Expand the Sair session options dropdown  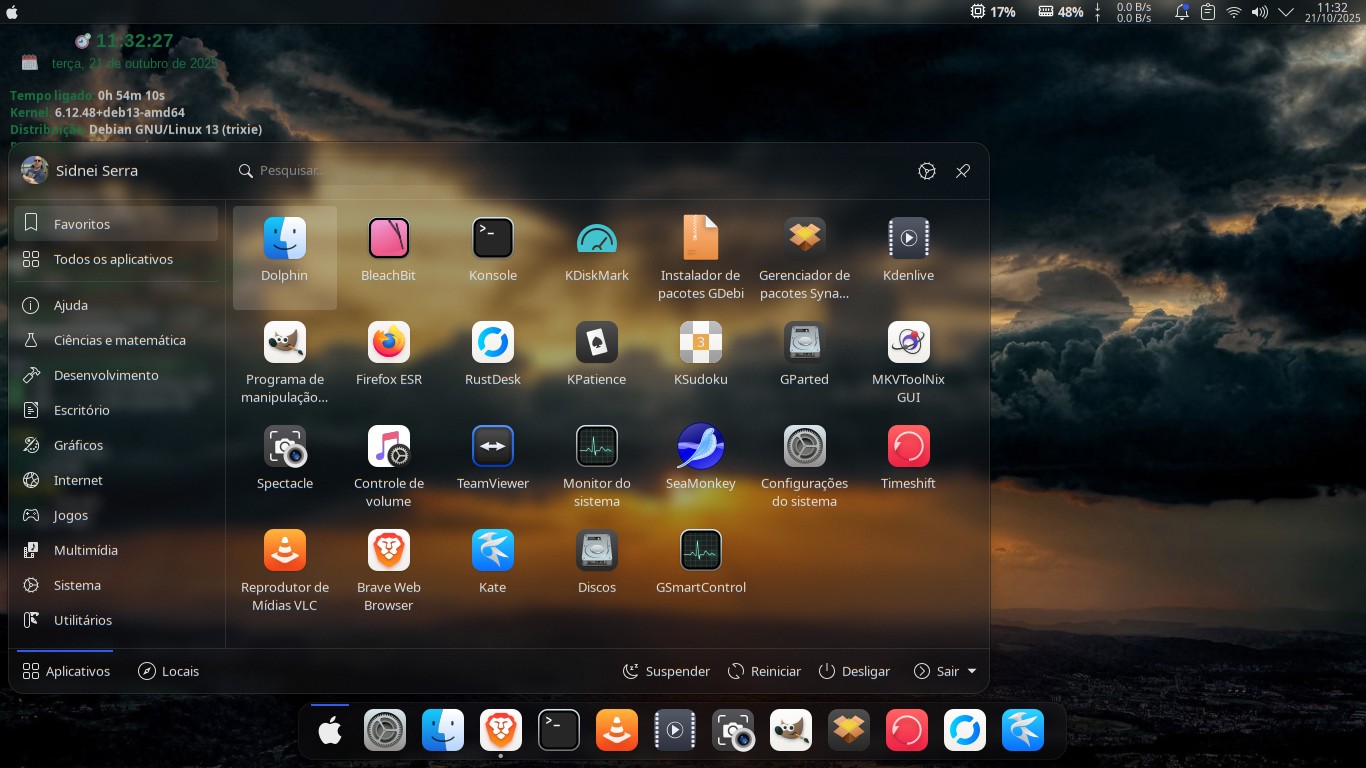[945, 671]
